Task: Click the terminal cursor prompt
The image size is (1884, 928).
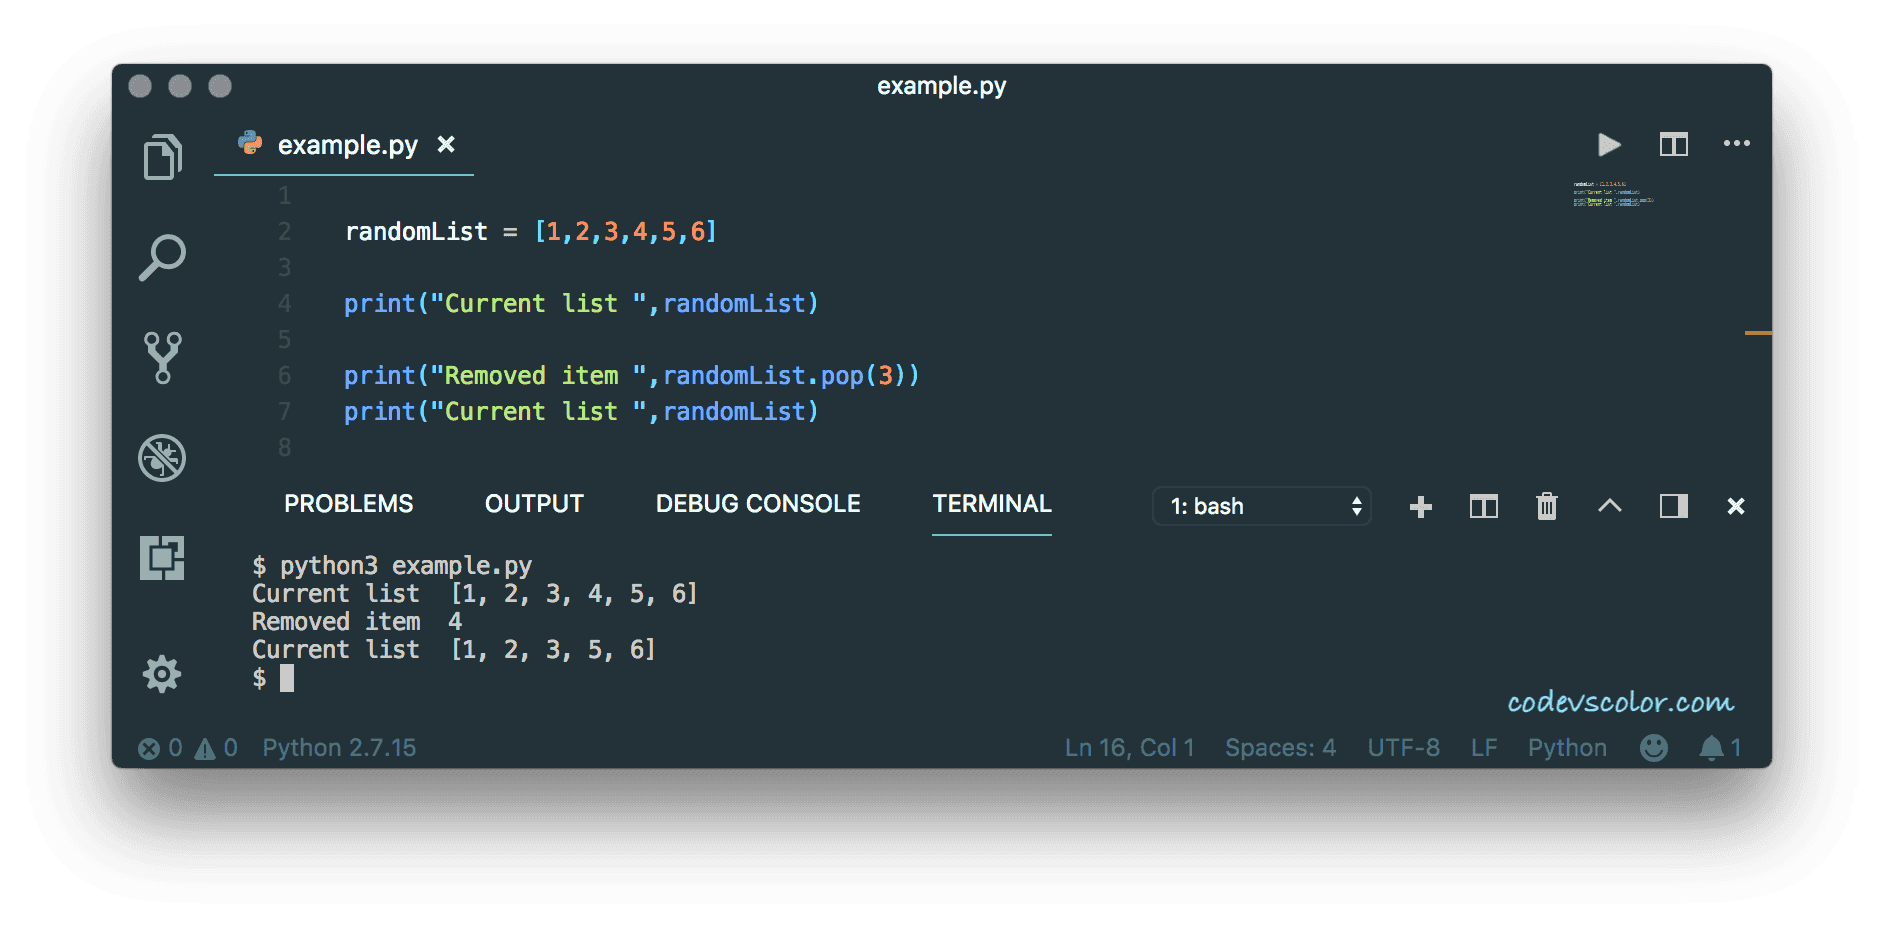Action: click(287, 679)
